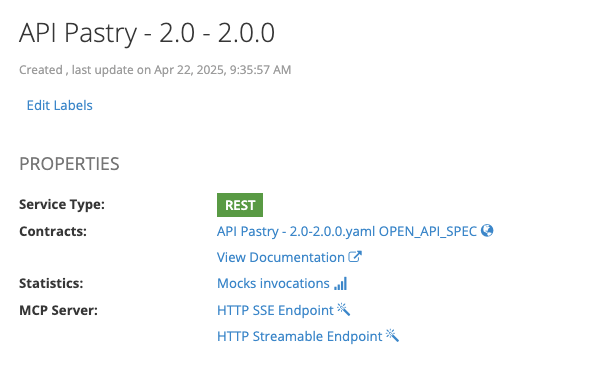Click the MCP Server label

click(58, 310)
